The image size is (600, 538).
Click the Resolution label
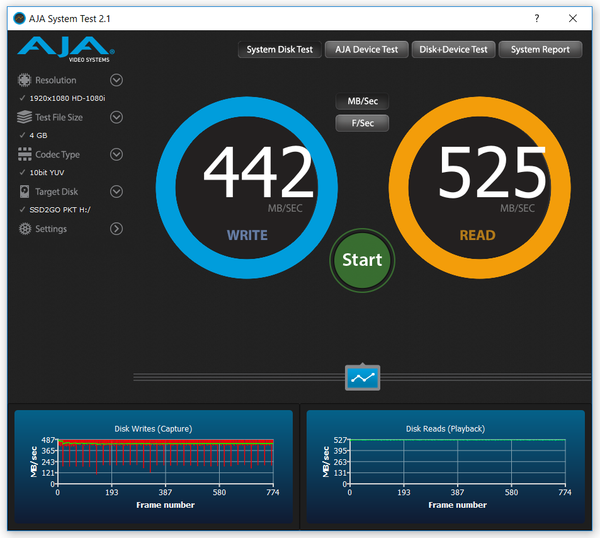[56, 80]
